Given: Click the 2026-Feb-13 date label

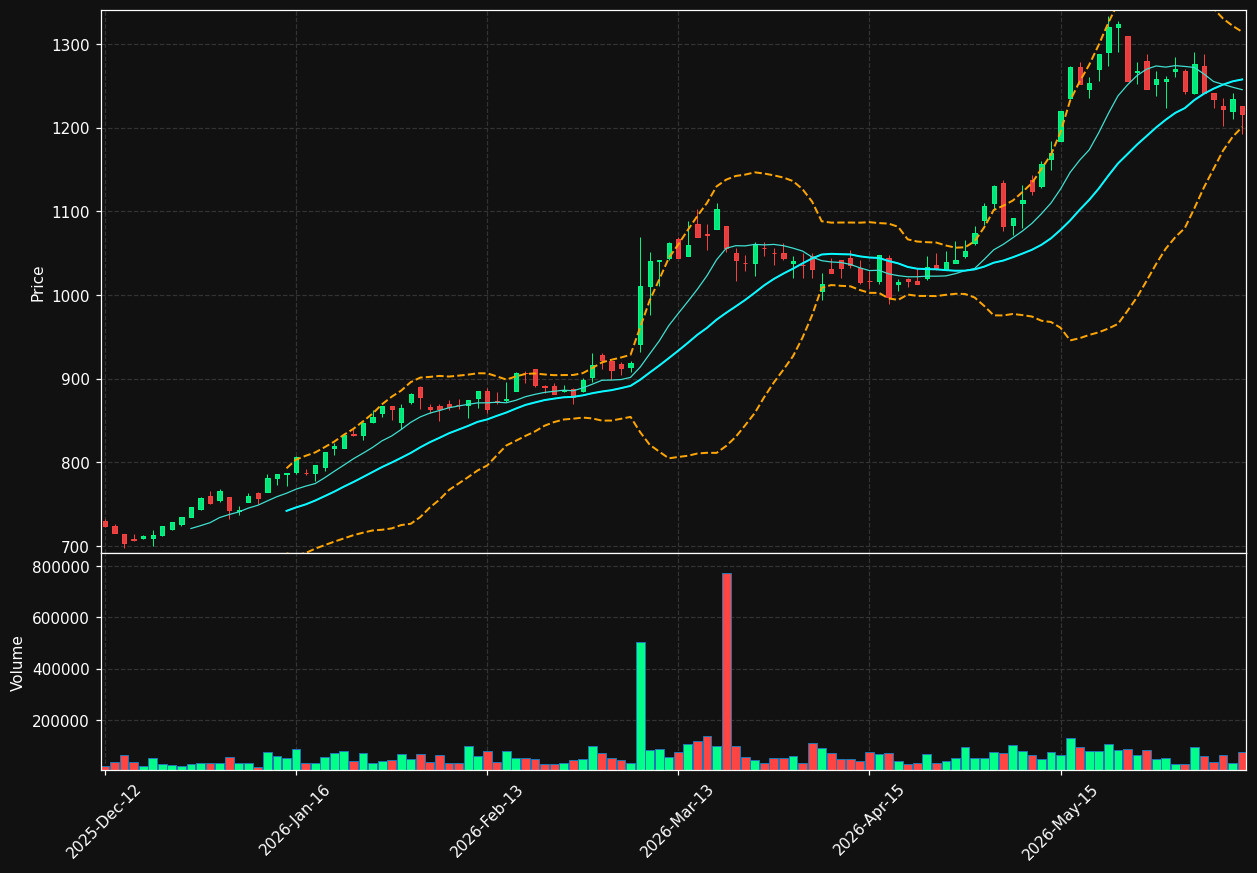Looking at the screenshot, I should point(486,821).
